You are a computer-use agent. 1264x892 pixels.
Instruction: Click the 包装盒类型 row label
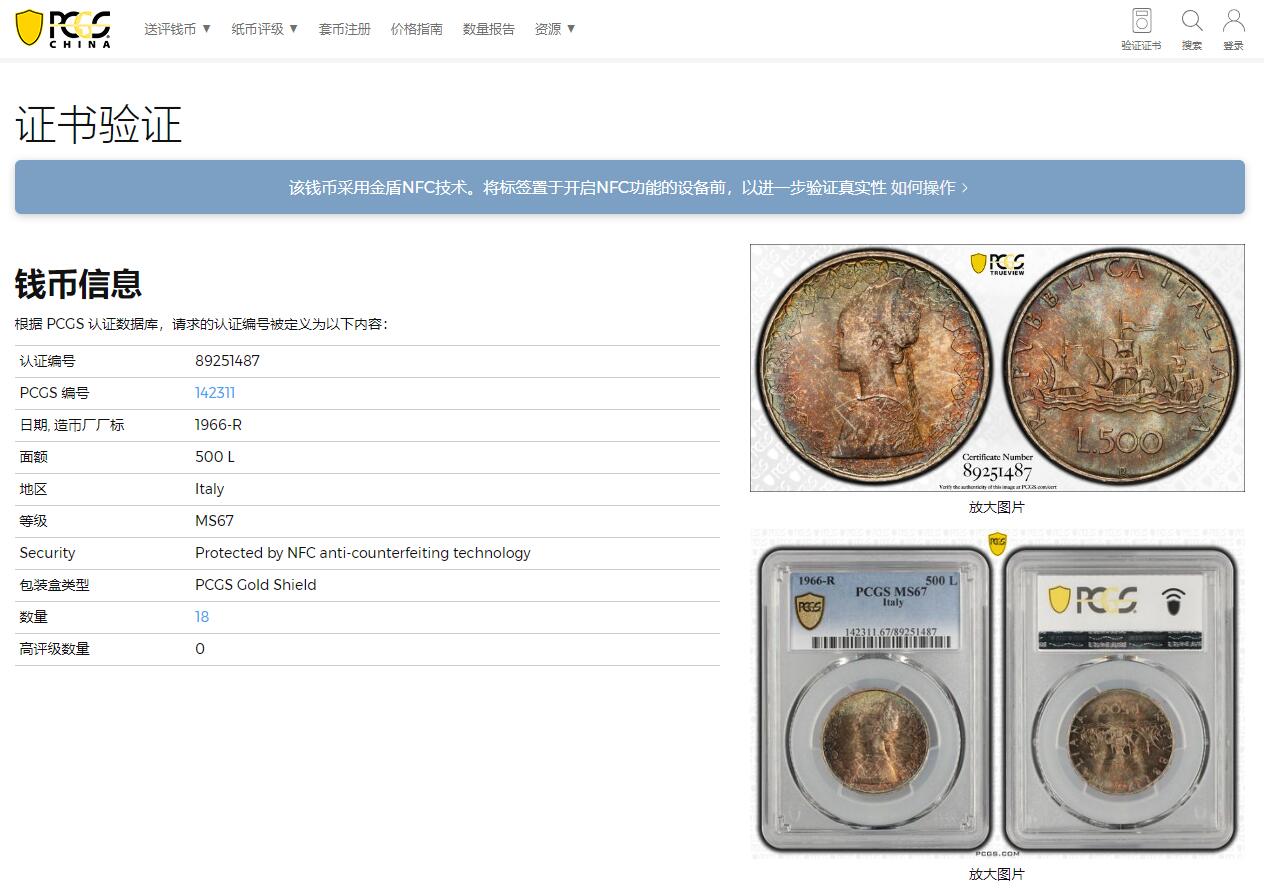coord(54,585)
